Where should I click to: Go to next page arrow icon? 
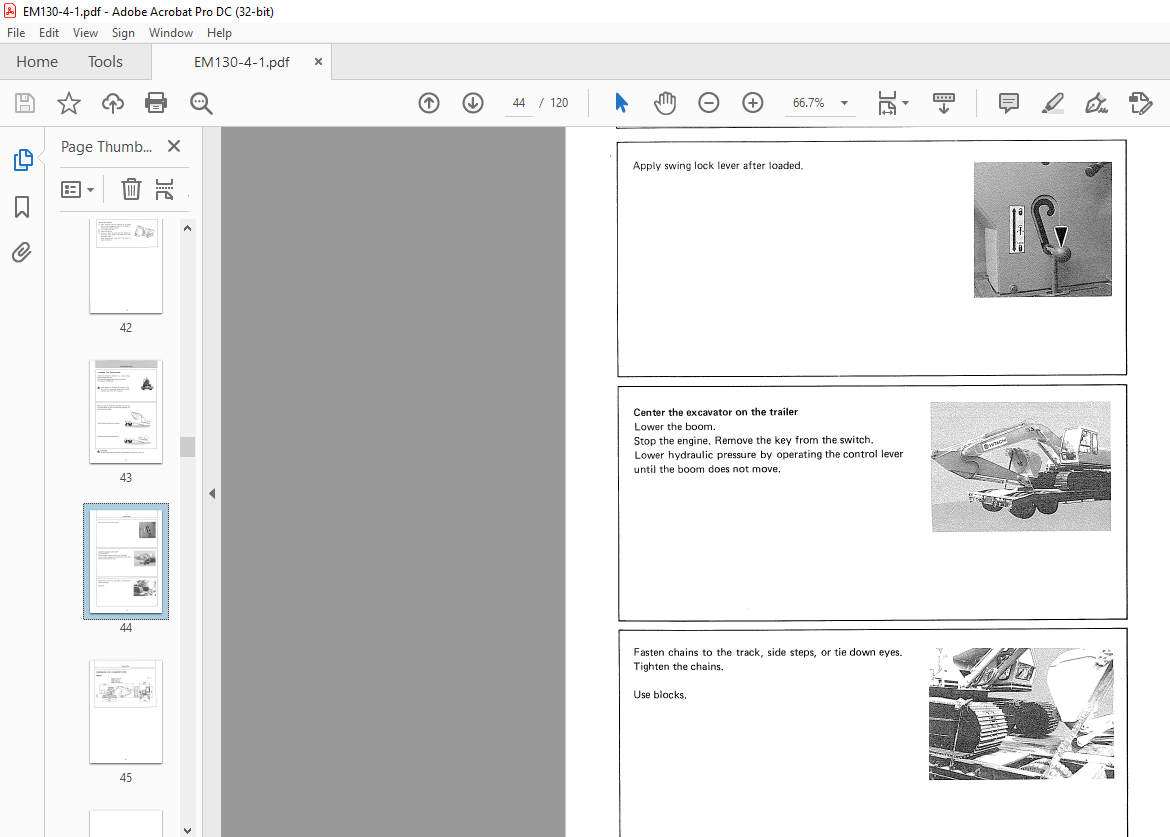click(473, 103)
